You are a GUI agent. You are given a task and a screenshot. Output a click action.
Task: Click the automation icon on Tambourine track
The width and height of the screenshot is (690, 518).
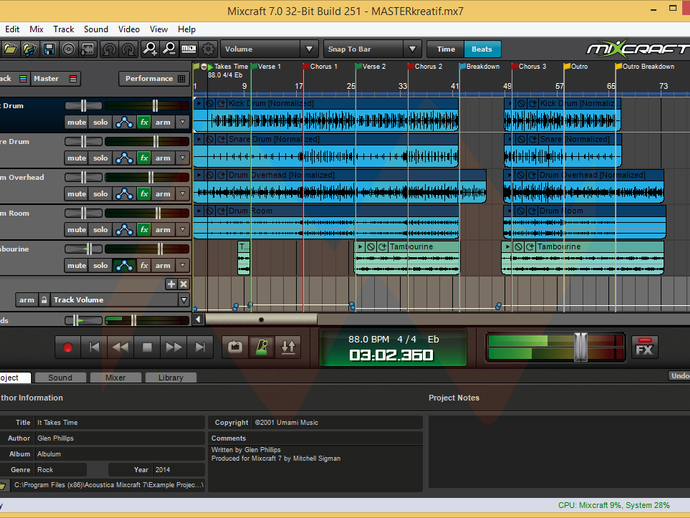124,265
